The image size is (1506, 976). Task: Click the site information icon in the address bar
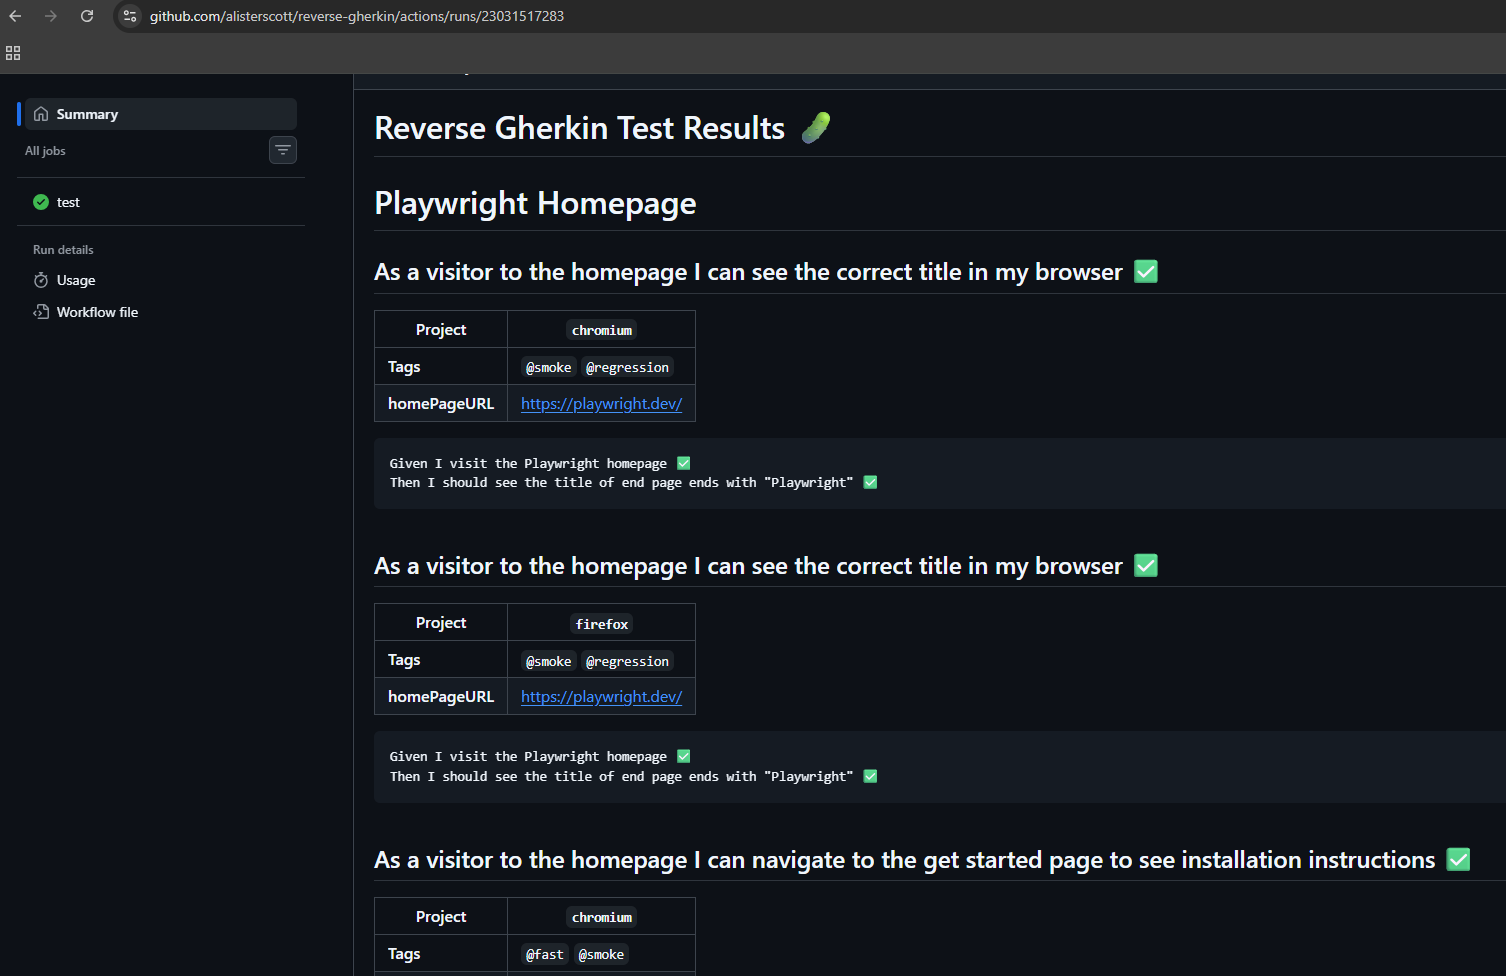click(130, 16)
